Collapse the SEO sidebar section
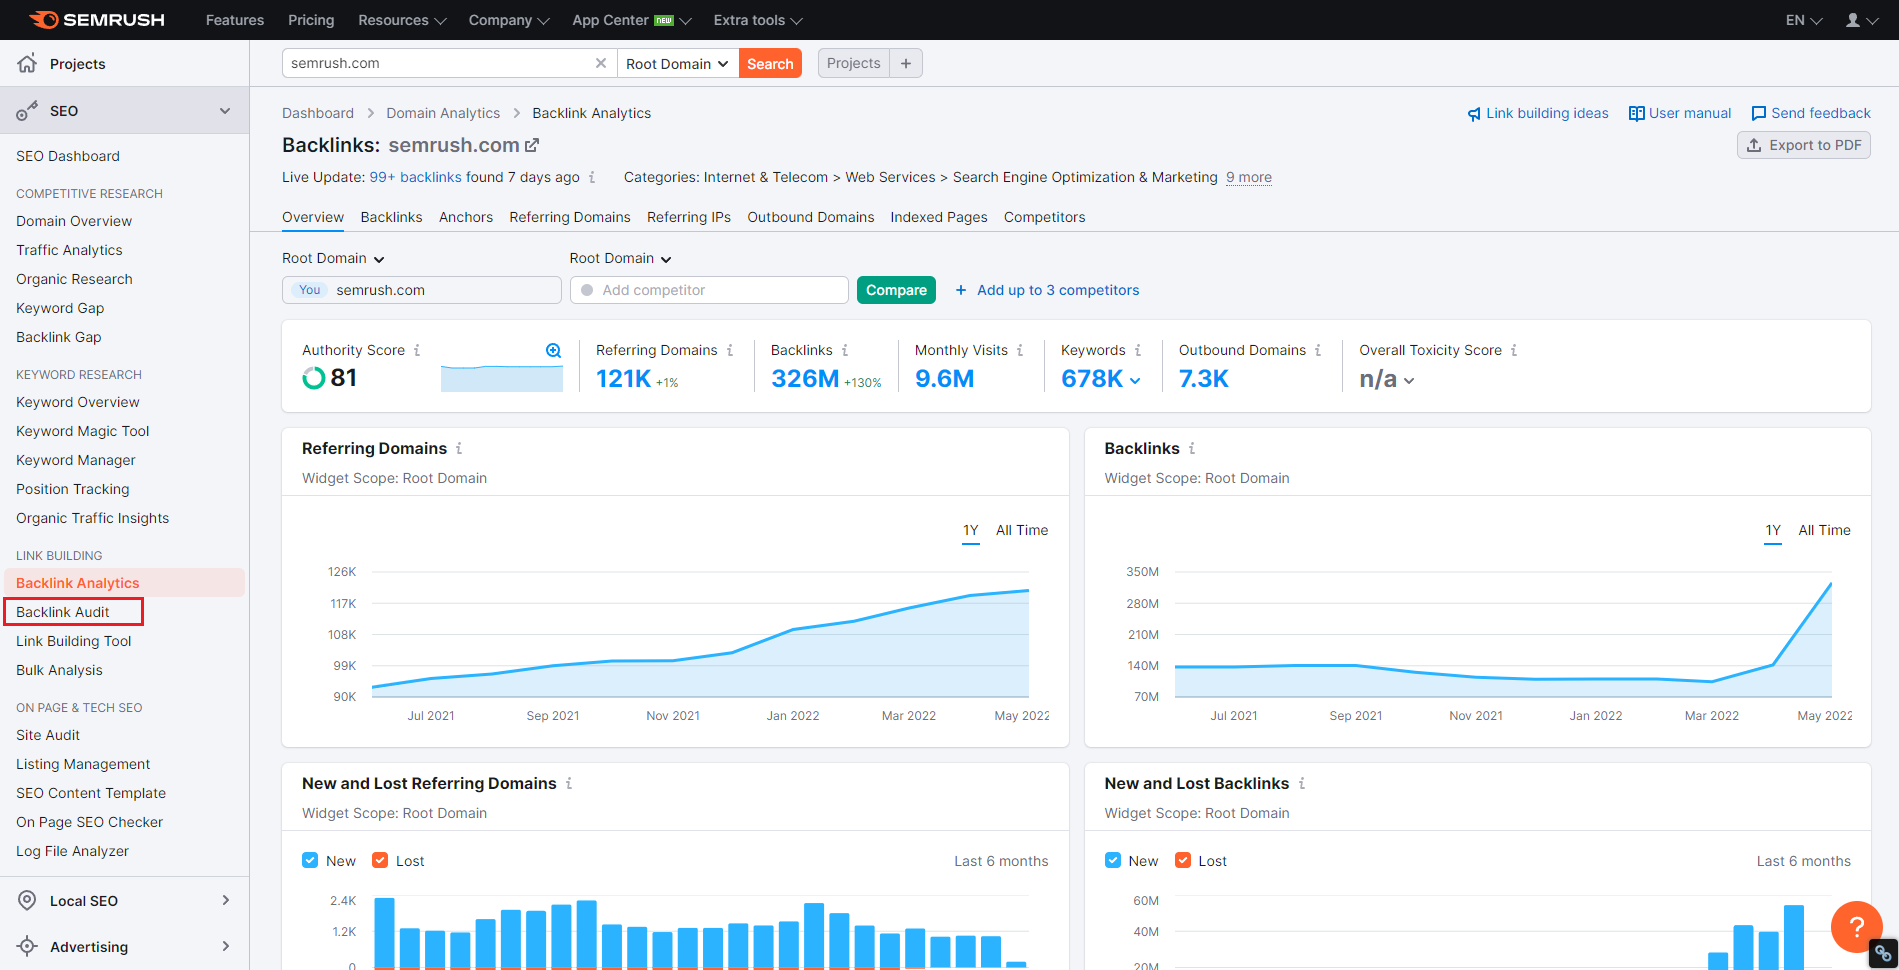 point(225,111)
